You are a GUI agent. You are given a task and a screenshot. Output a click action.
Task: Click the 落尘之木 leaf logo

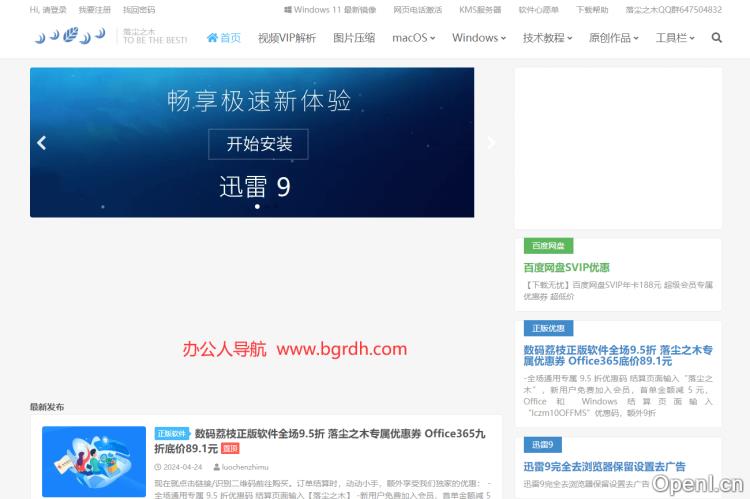click(x=69, y=38)
